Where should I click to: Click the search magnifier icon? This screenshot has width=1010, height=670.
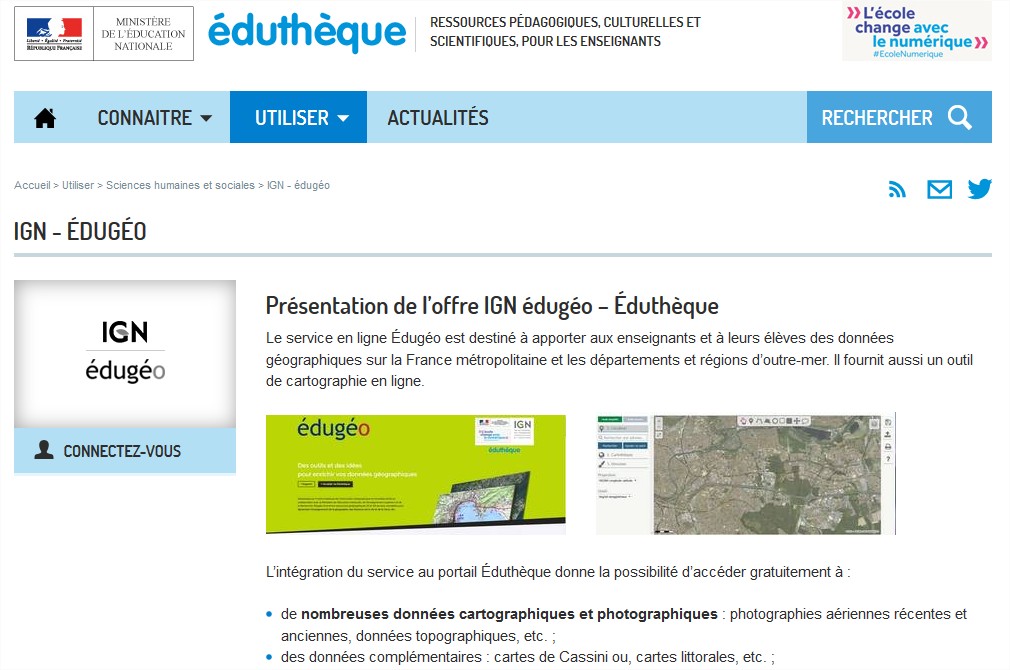[960, 118]
